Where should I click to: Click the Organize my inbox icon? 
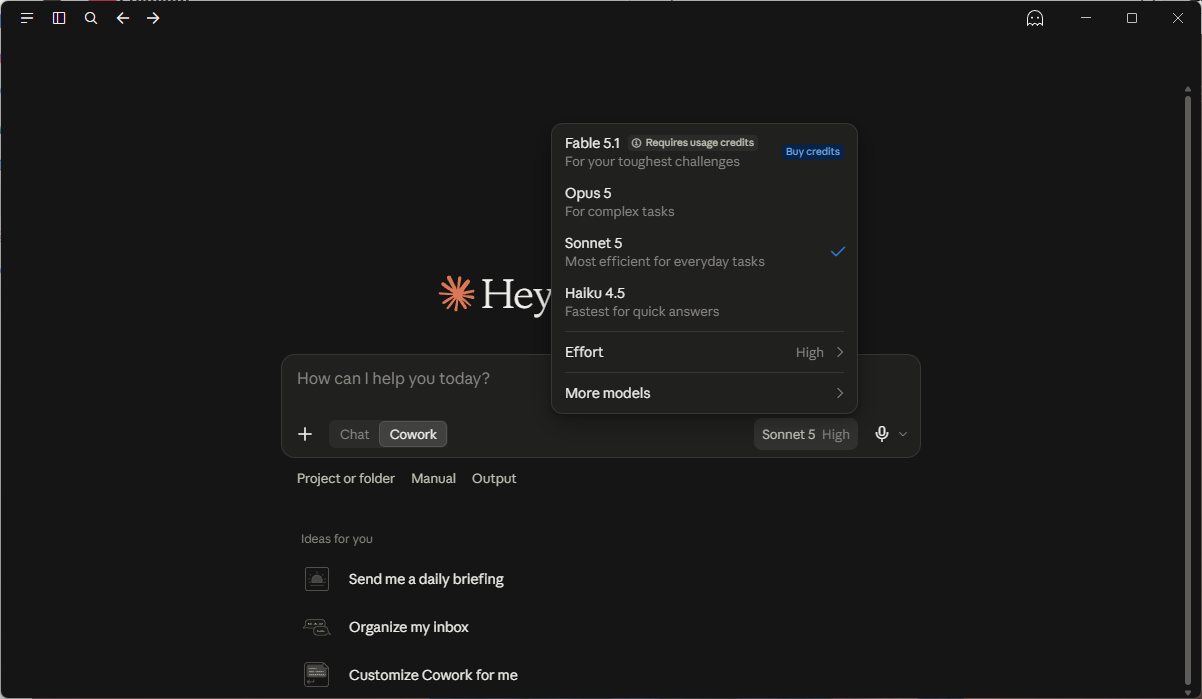click(x=316, y=627)
